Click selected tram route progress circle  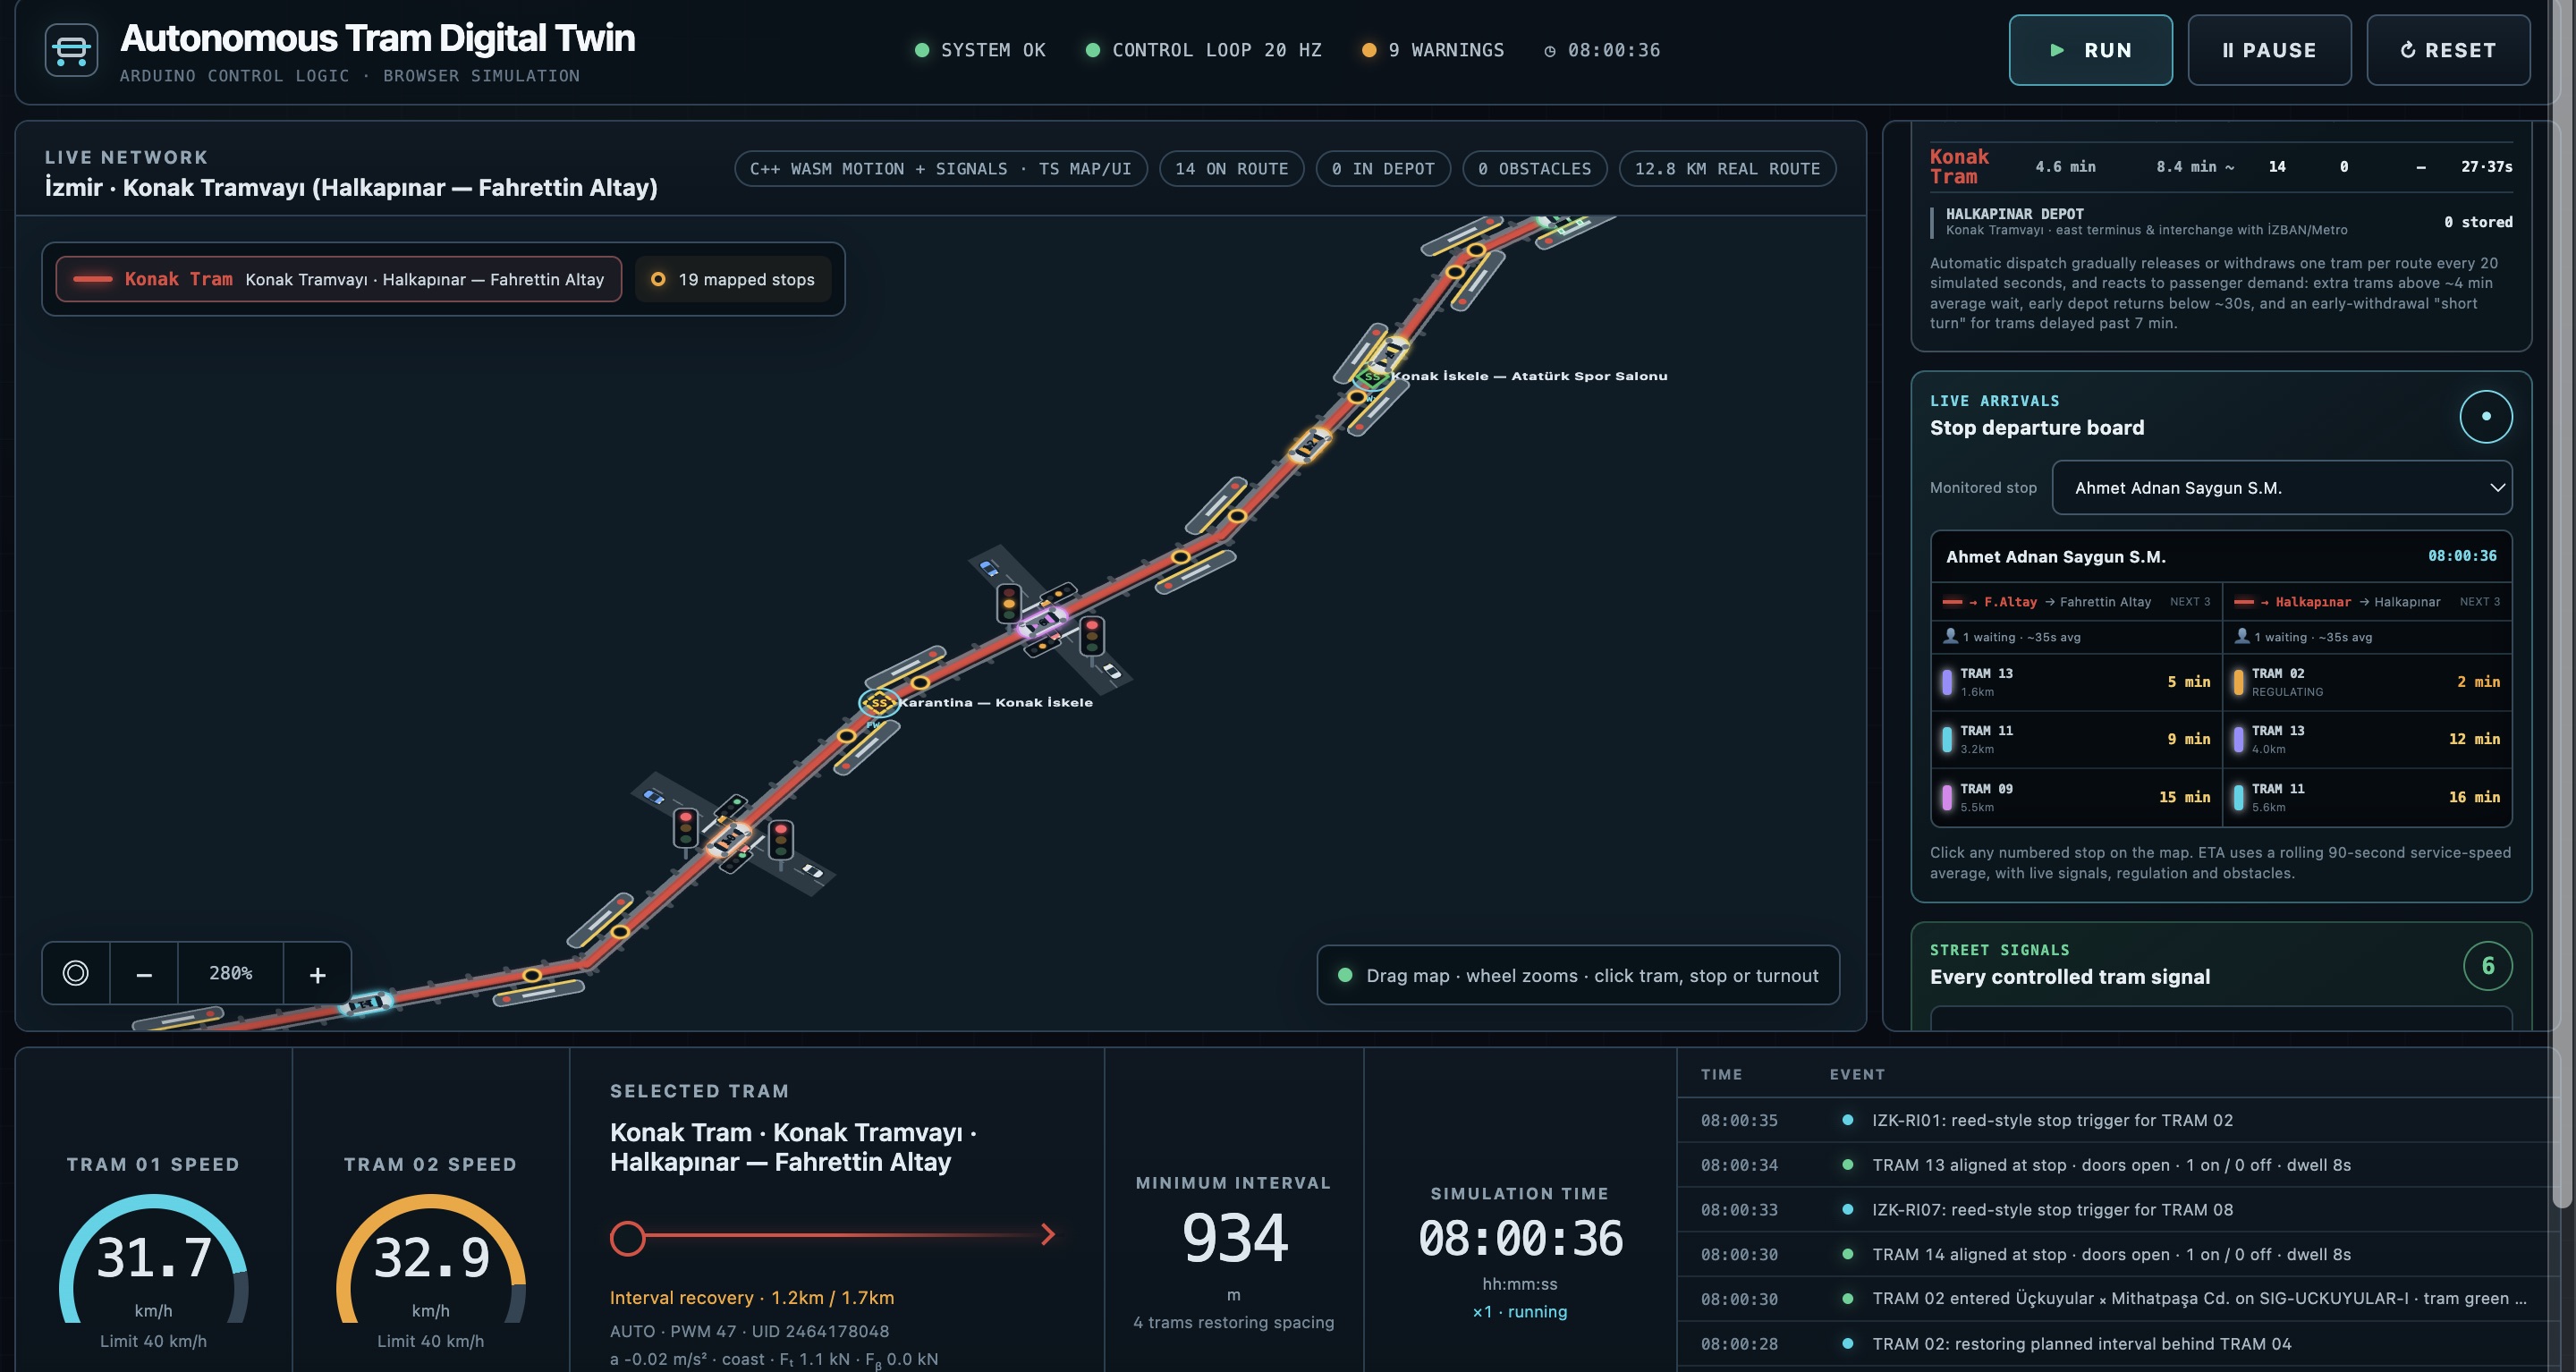click(627, 1238)
